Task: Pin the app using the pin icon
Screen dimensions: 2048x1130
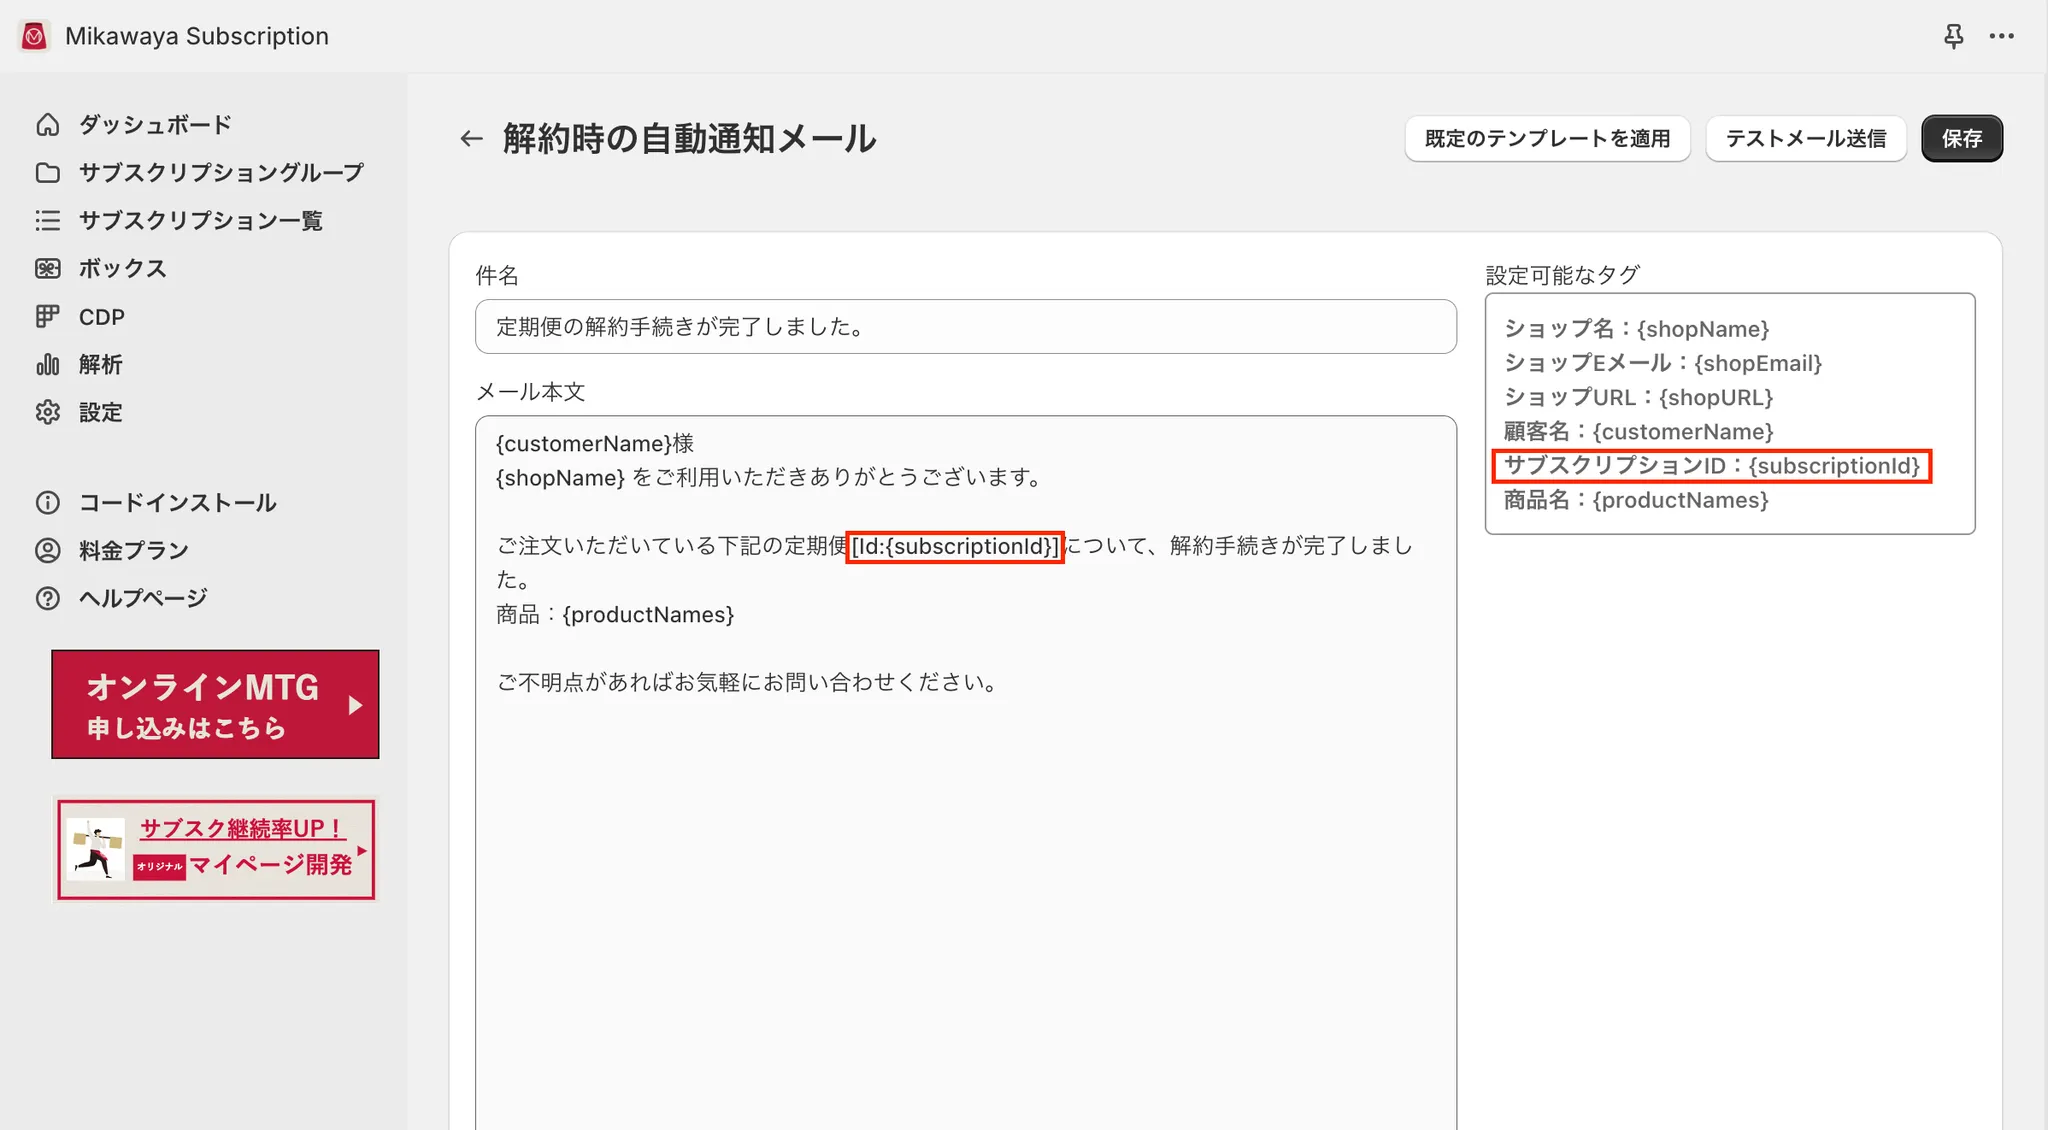Action: pos(1953,36)
